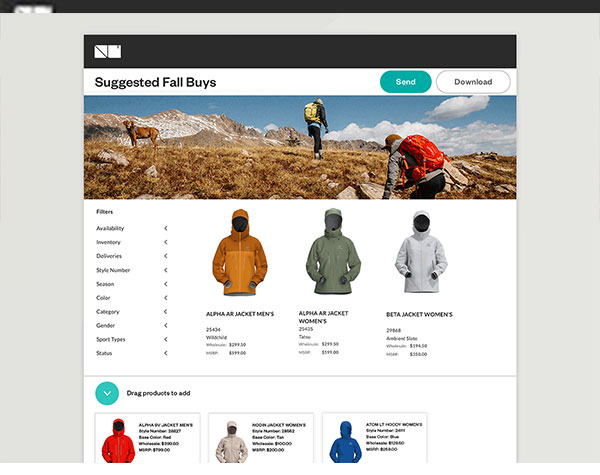Click the red Alpha SV Jacket Men's card
The image size is (600, 475).
click(x=148, y=438)
